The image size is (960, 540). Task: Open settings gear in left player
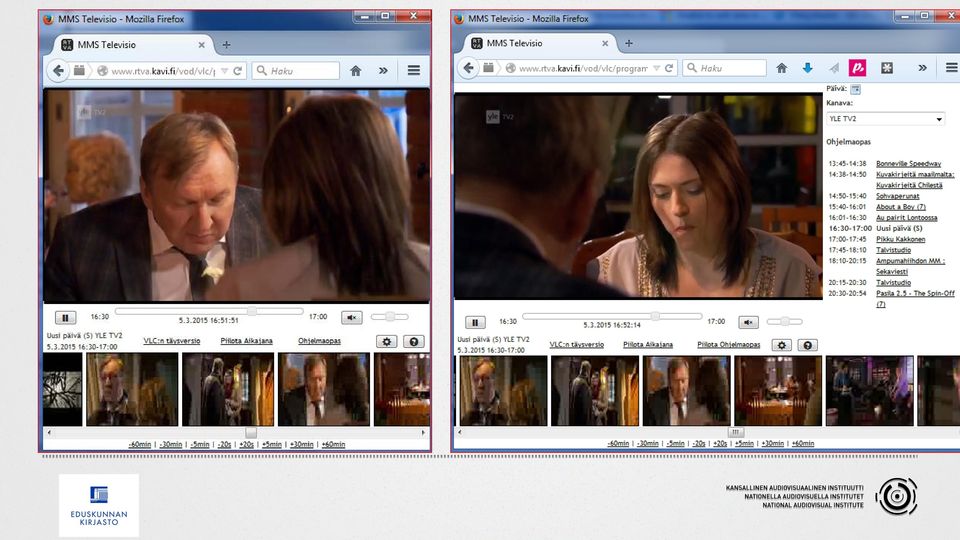coord(386,342)
